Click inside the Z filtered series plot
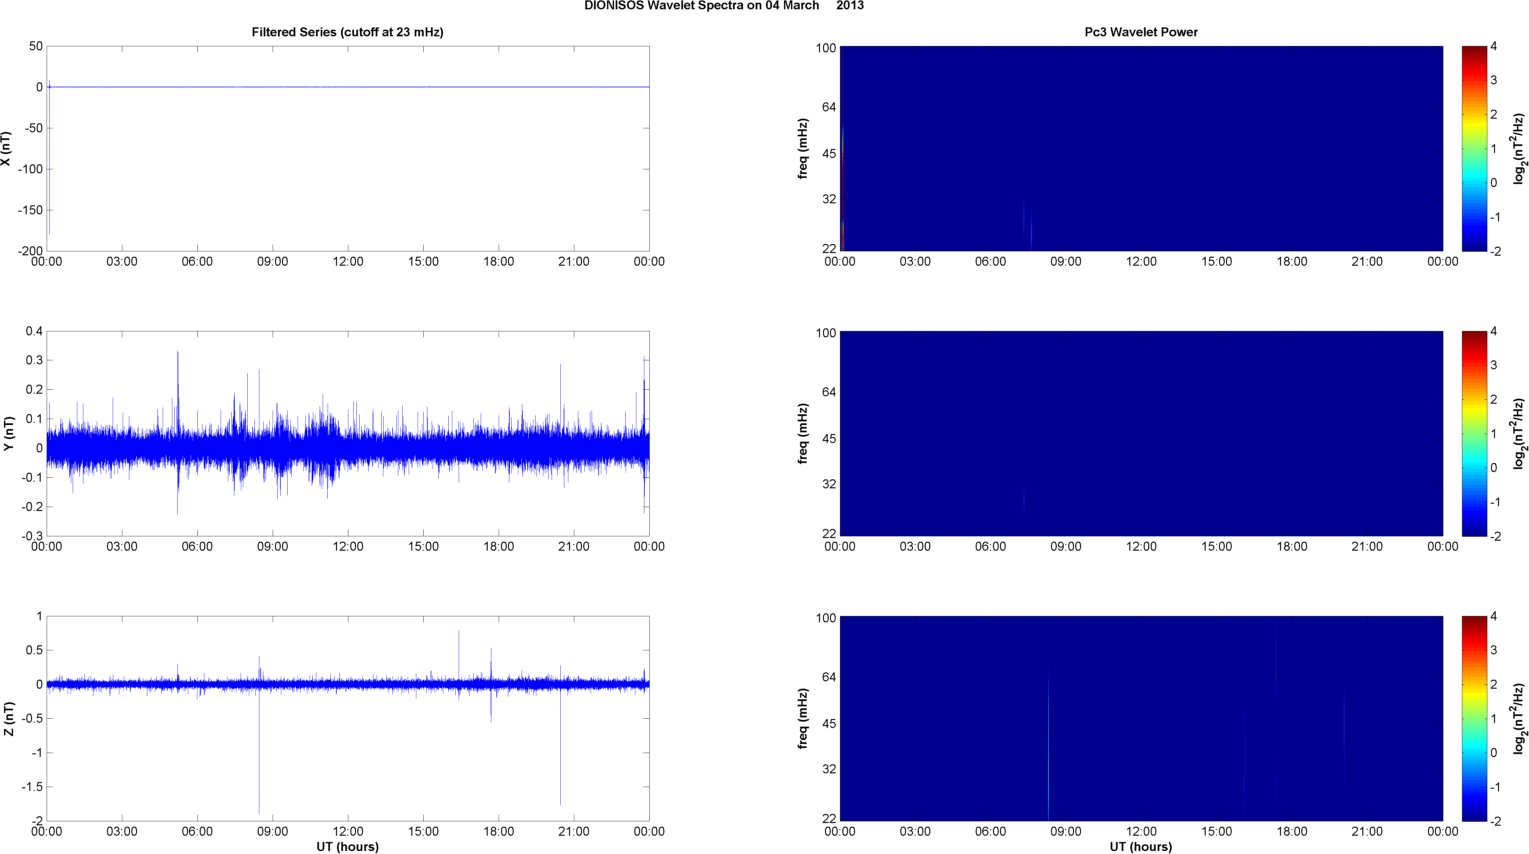 tap(348, 719)
